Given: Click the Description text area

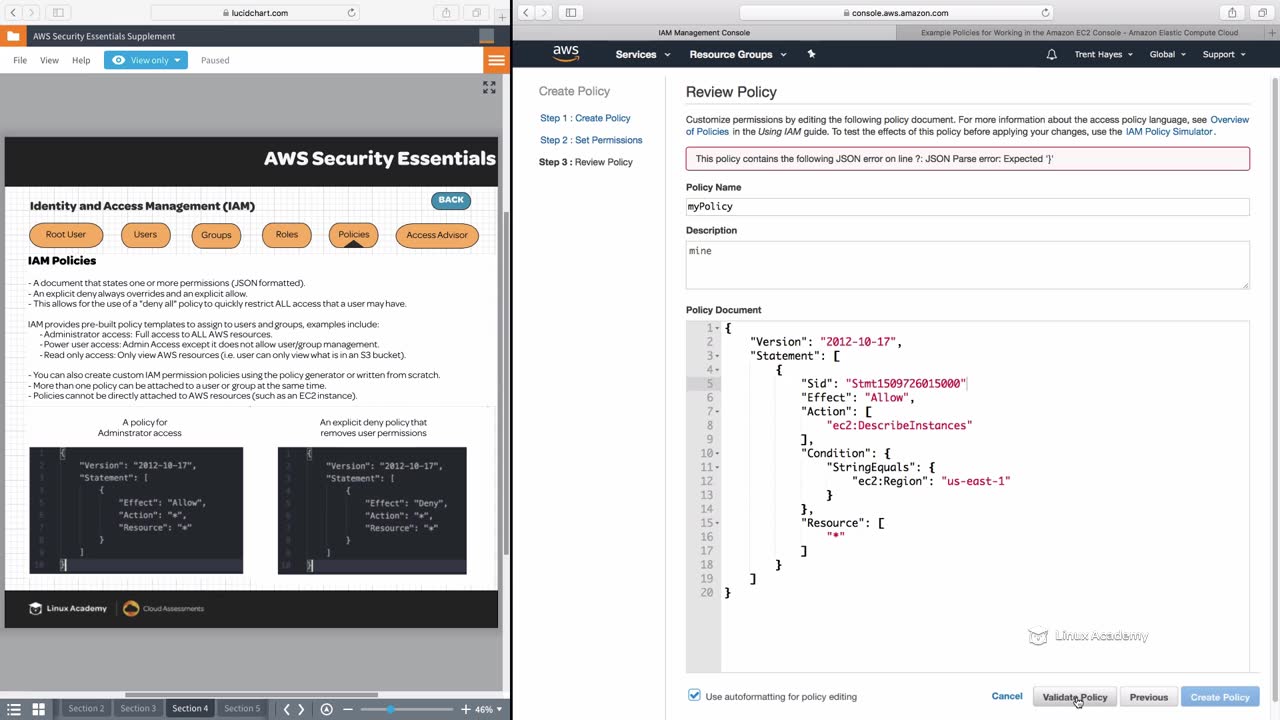Looking at the screenshot, I should (967, 265).
